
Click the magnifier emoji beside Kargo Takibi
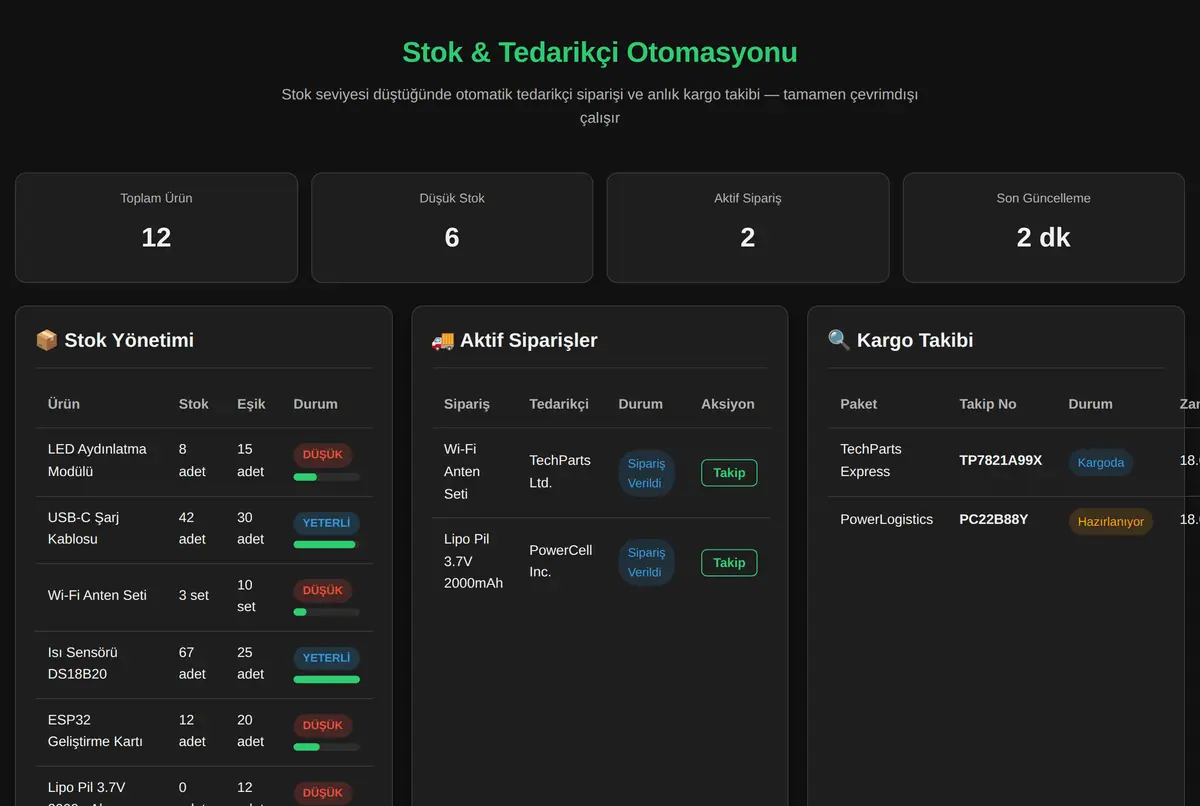click(839, 340)
